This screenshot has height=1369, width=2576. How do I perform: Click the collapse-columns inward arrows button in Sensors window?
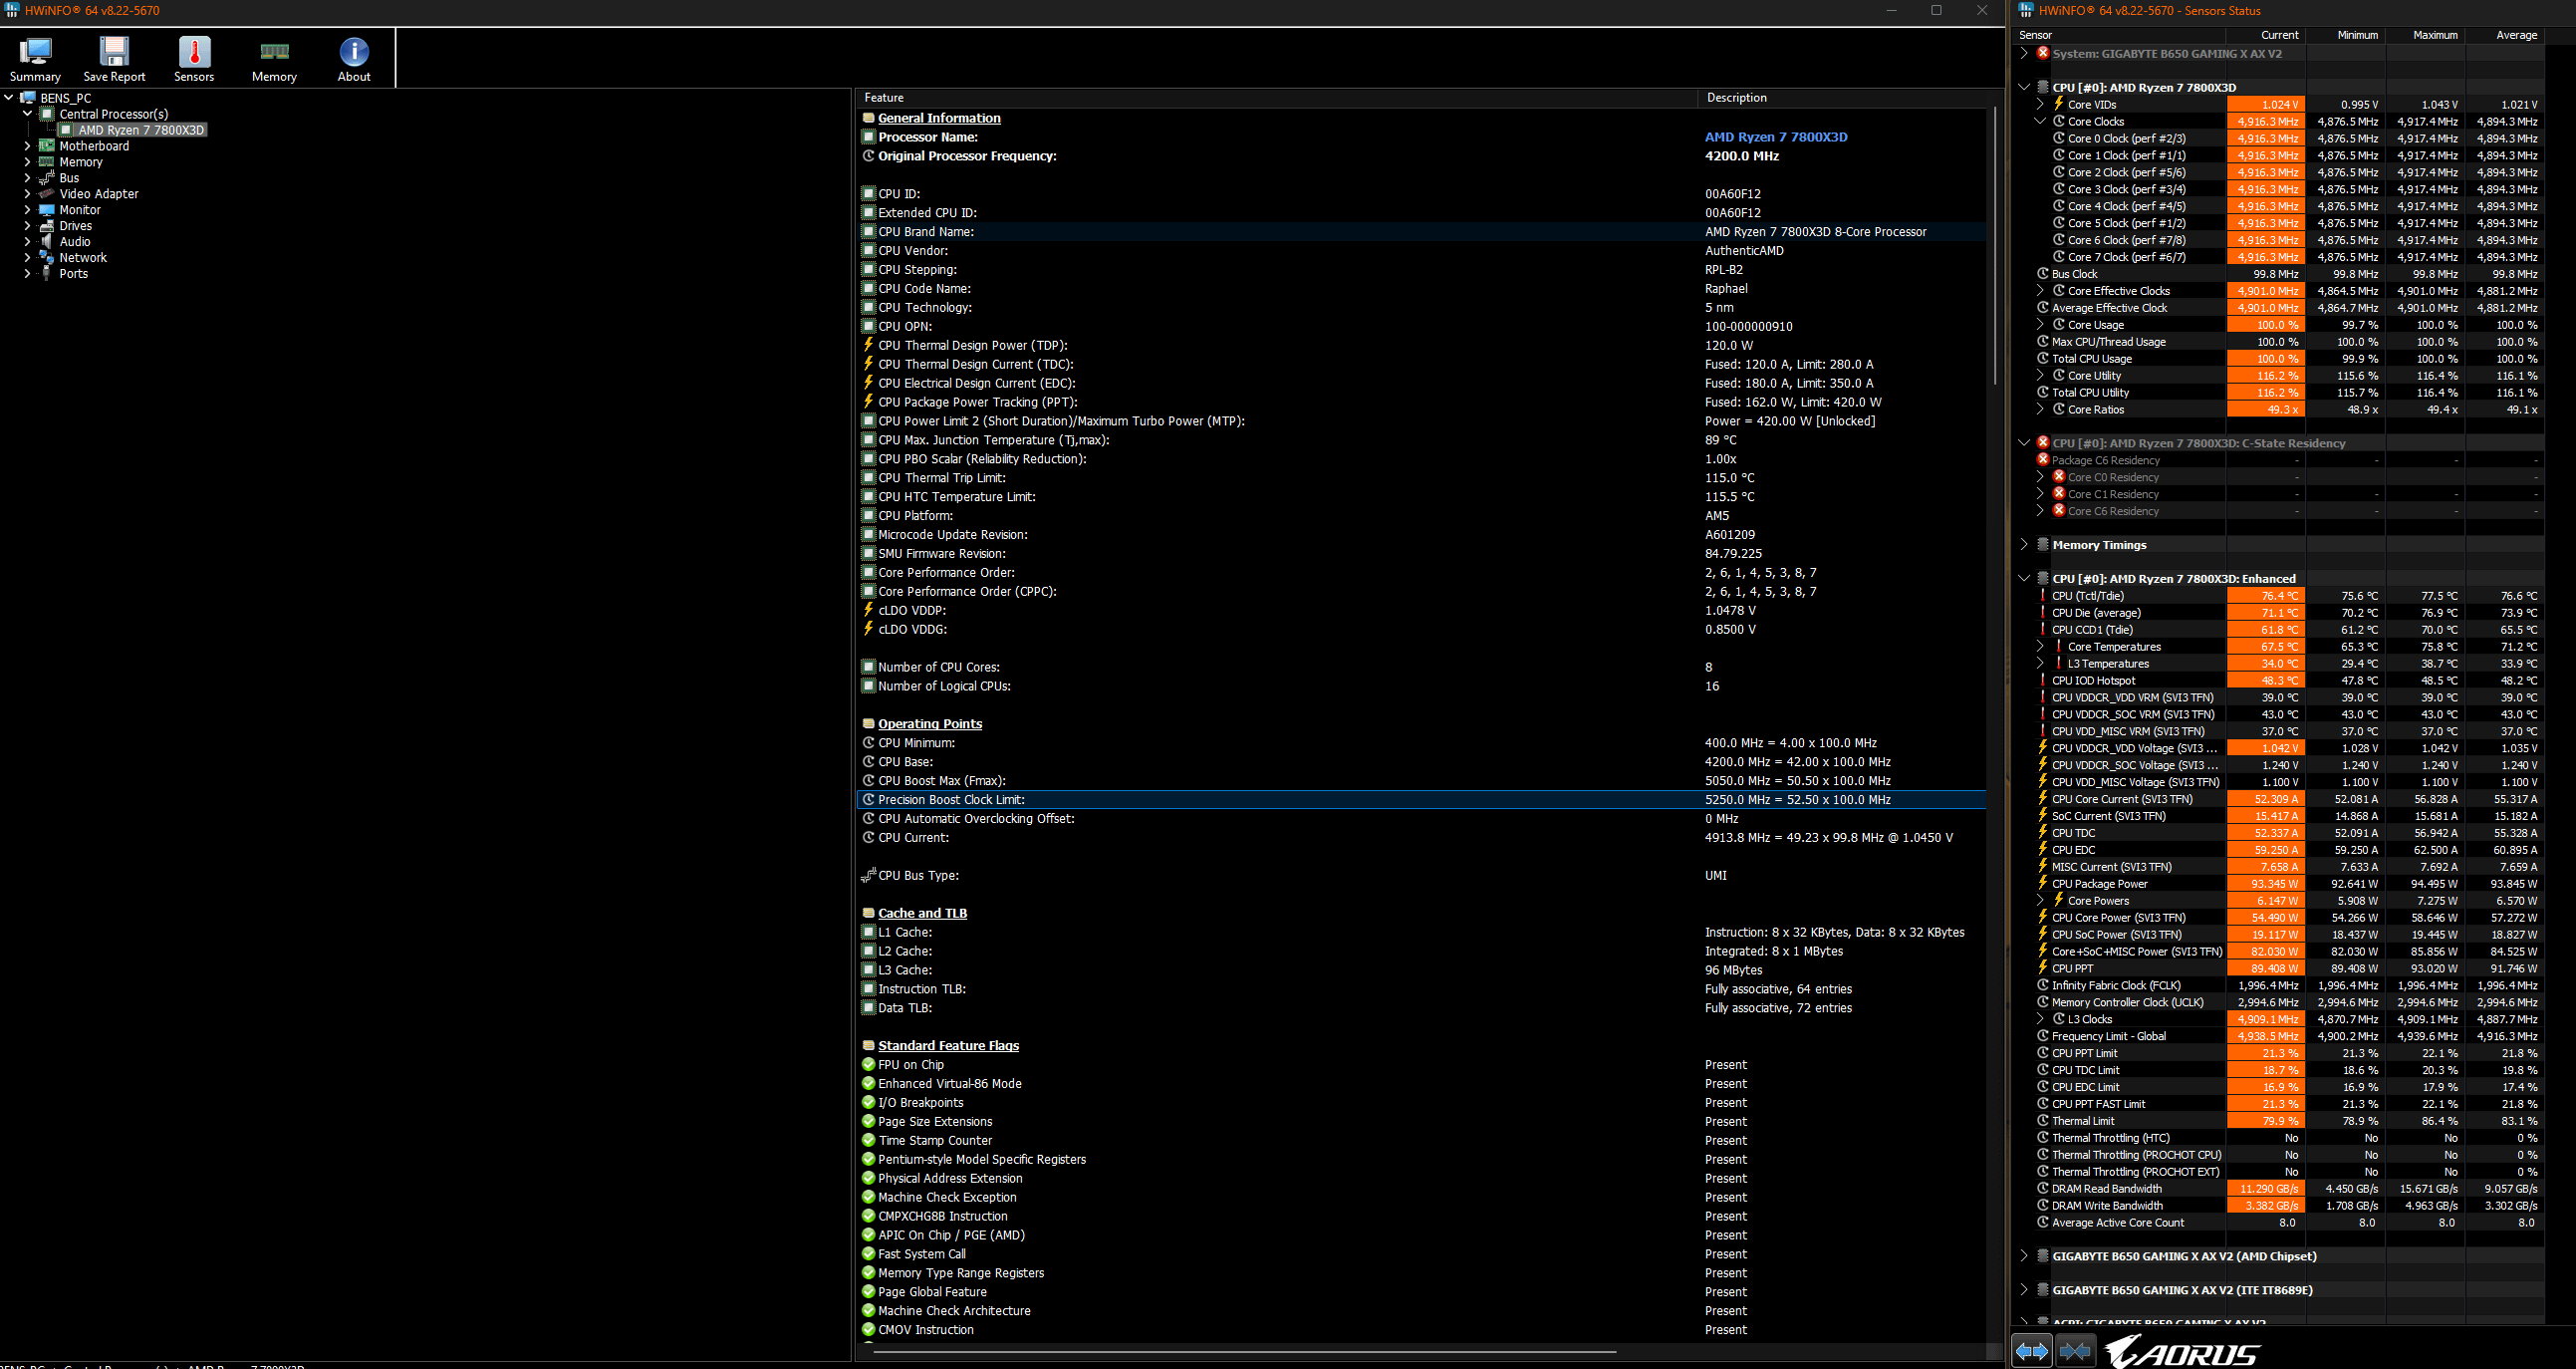point(2075,1351)
